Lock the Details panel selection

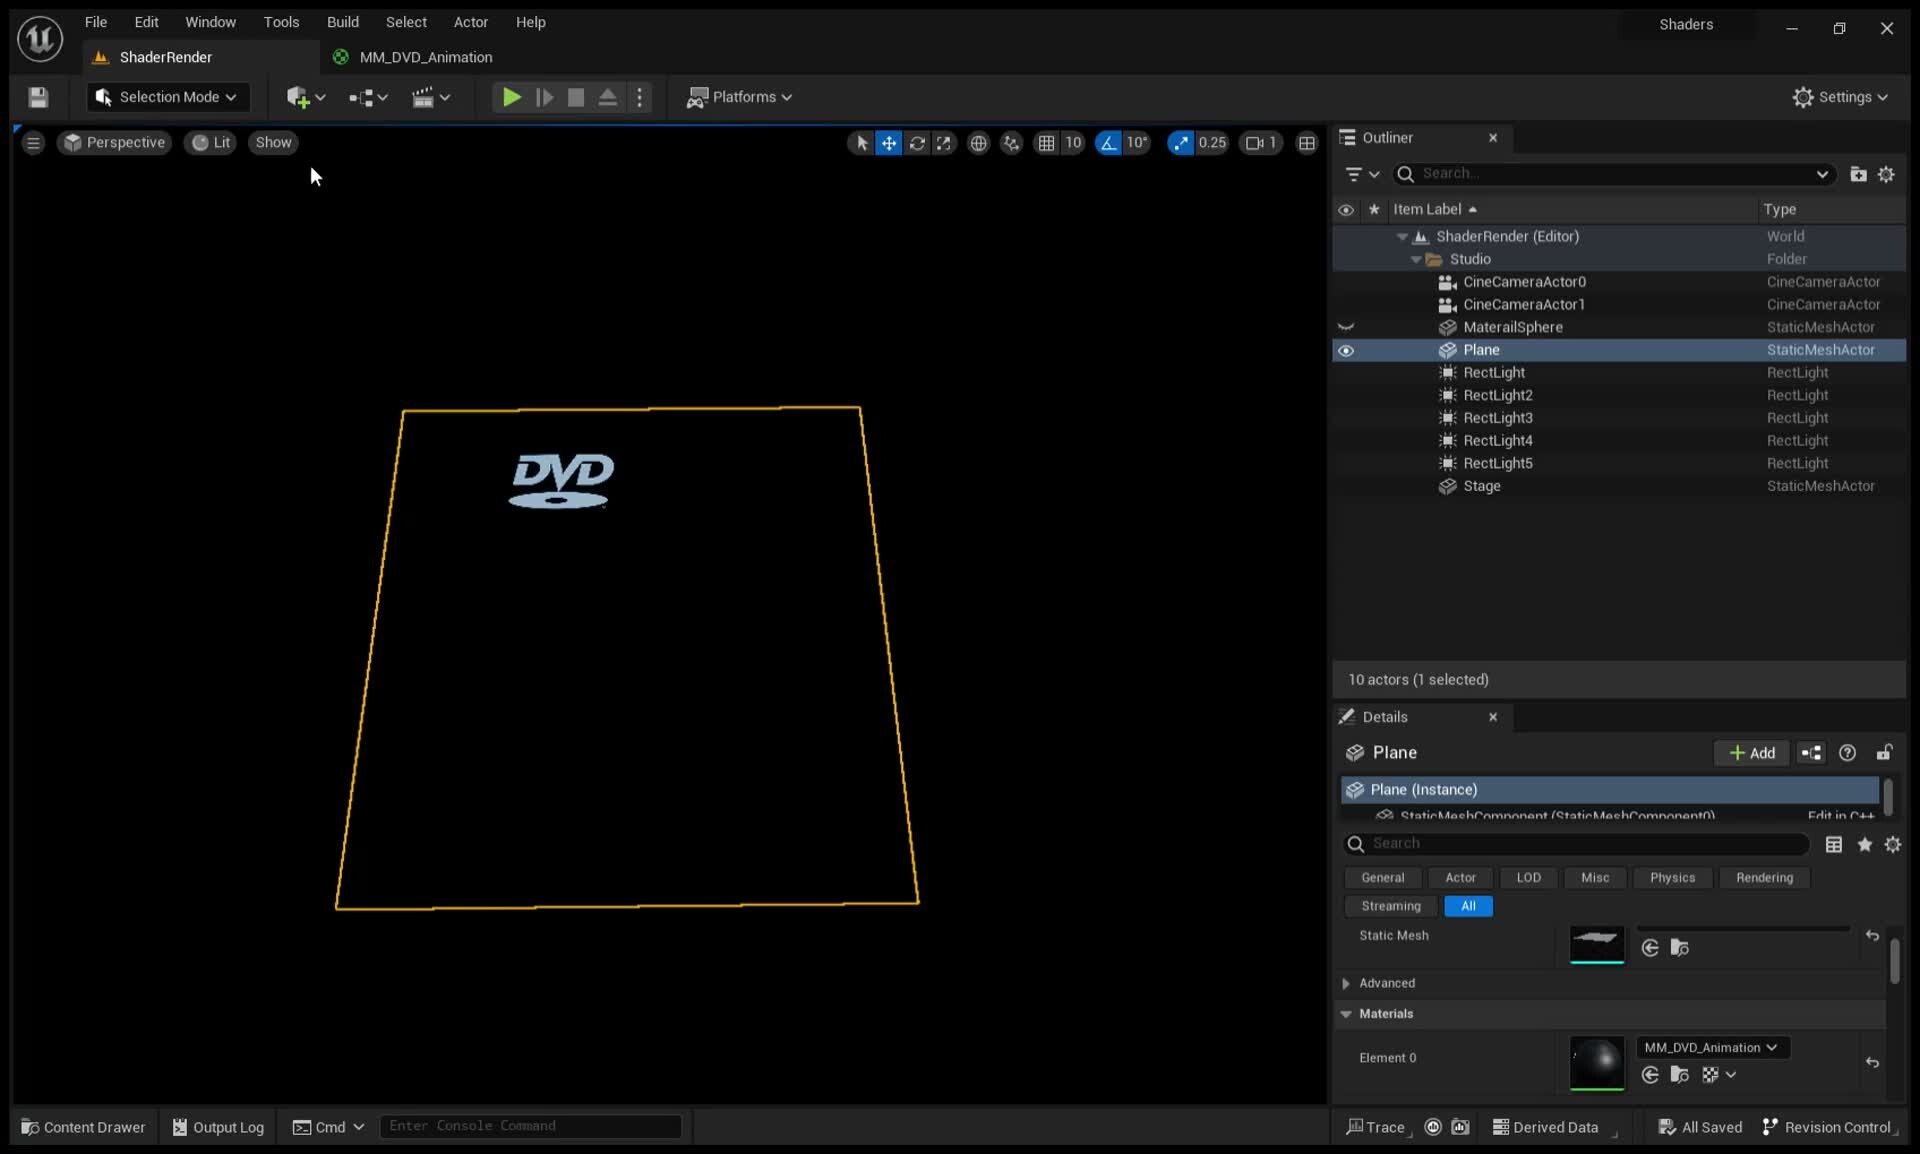click(1884, 753)
